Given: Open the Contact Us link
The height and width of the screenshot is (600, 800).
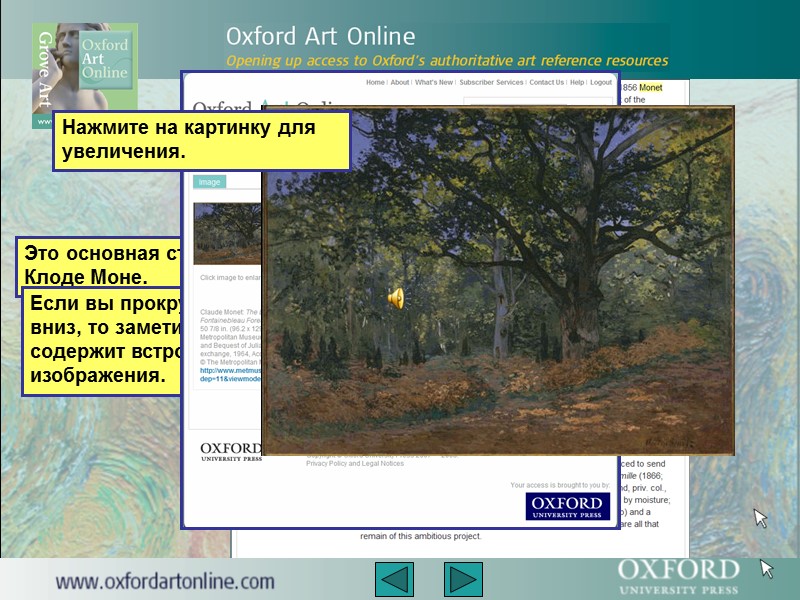Looking at the screenshot, I should (546, 82).
